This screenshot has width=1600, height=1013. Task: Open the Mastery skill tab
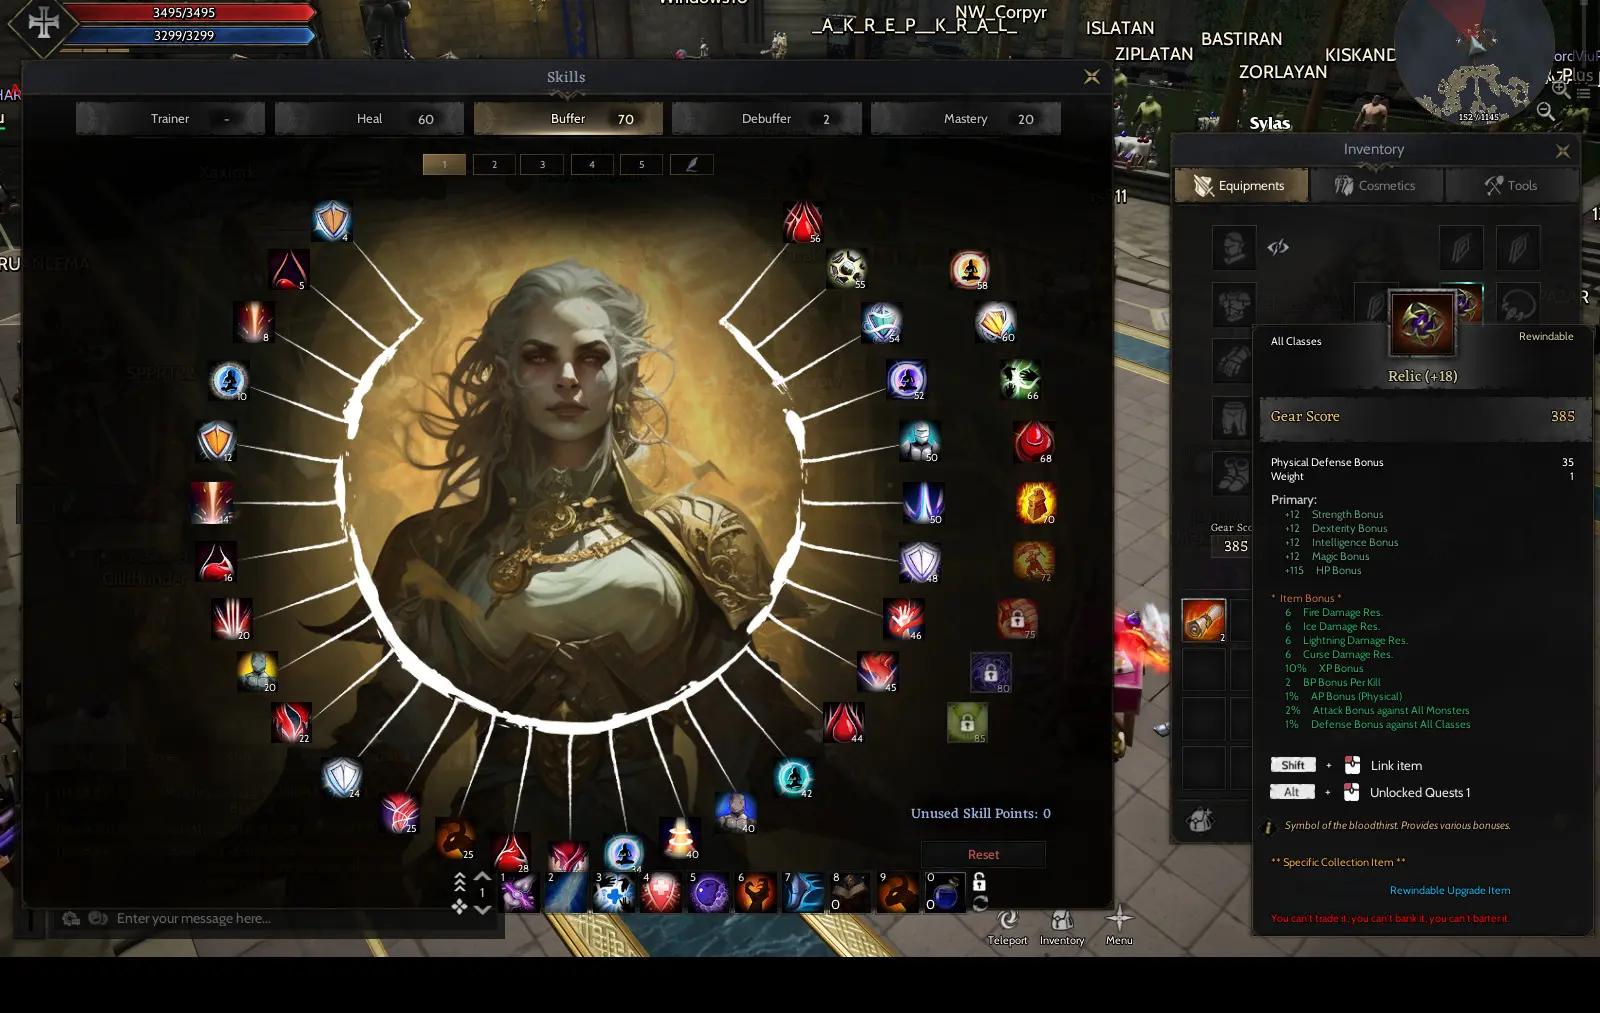click(966, 118)
